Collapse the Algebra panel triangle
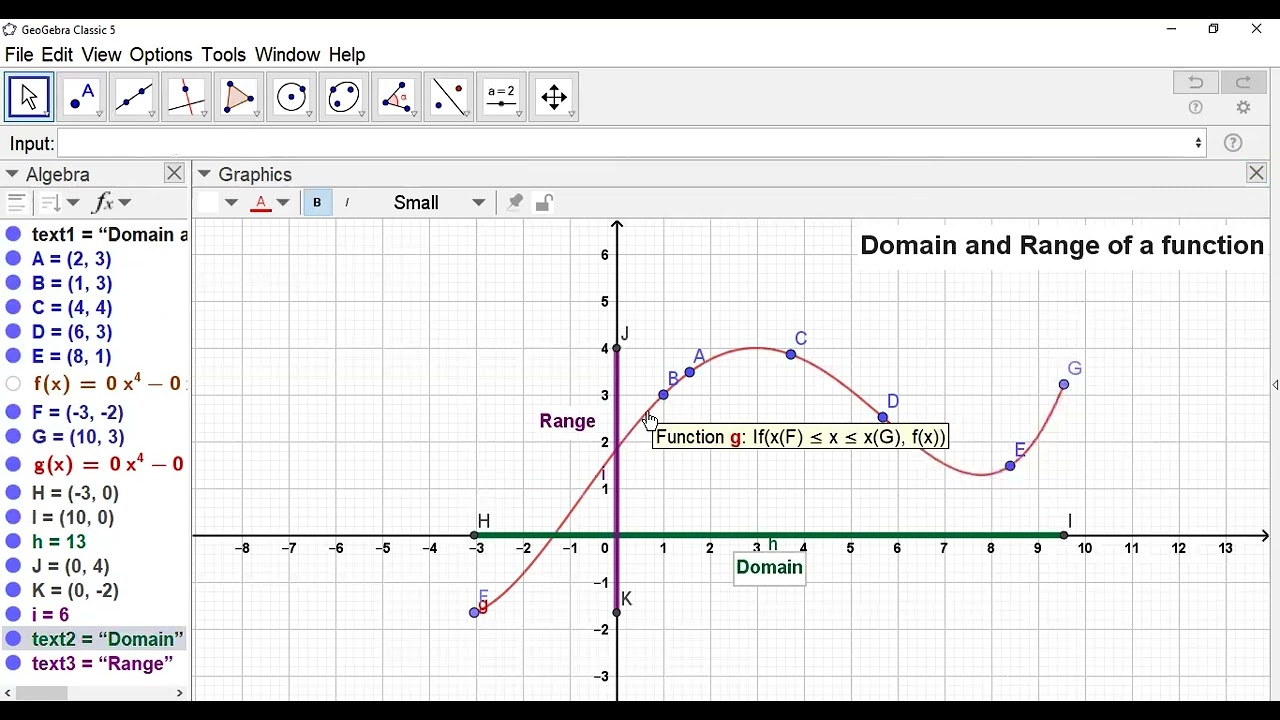Image resolution: width=1280 pixels, height=720 pixels. point(12,174)
